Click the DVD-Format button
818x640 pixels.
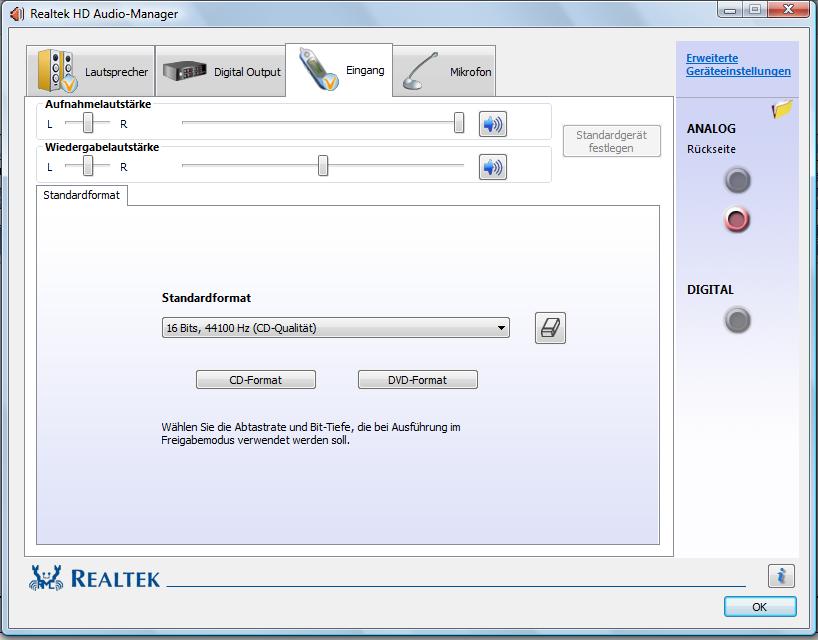click(x=417, y=380)
